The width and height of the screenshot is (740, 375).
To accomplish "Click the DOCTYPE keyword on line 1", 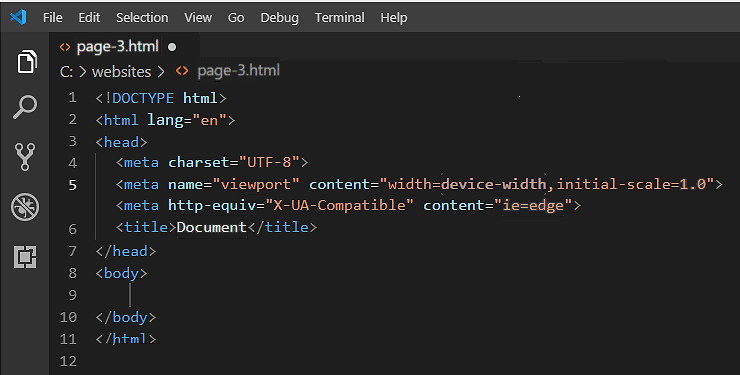I will click(143, 98).
